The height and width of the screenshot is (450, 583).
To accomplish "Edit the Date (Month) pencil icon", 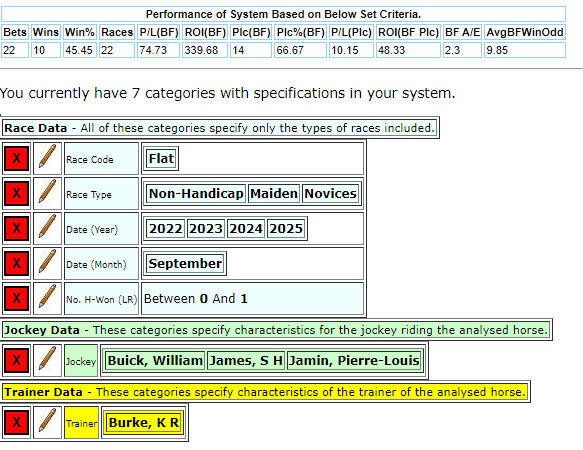I will (x=48, y=263).
